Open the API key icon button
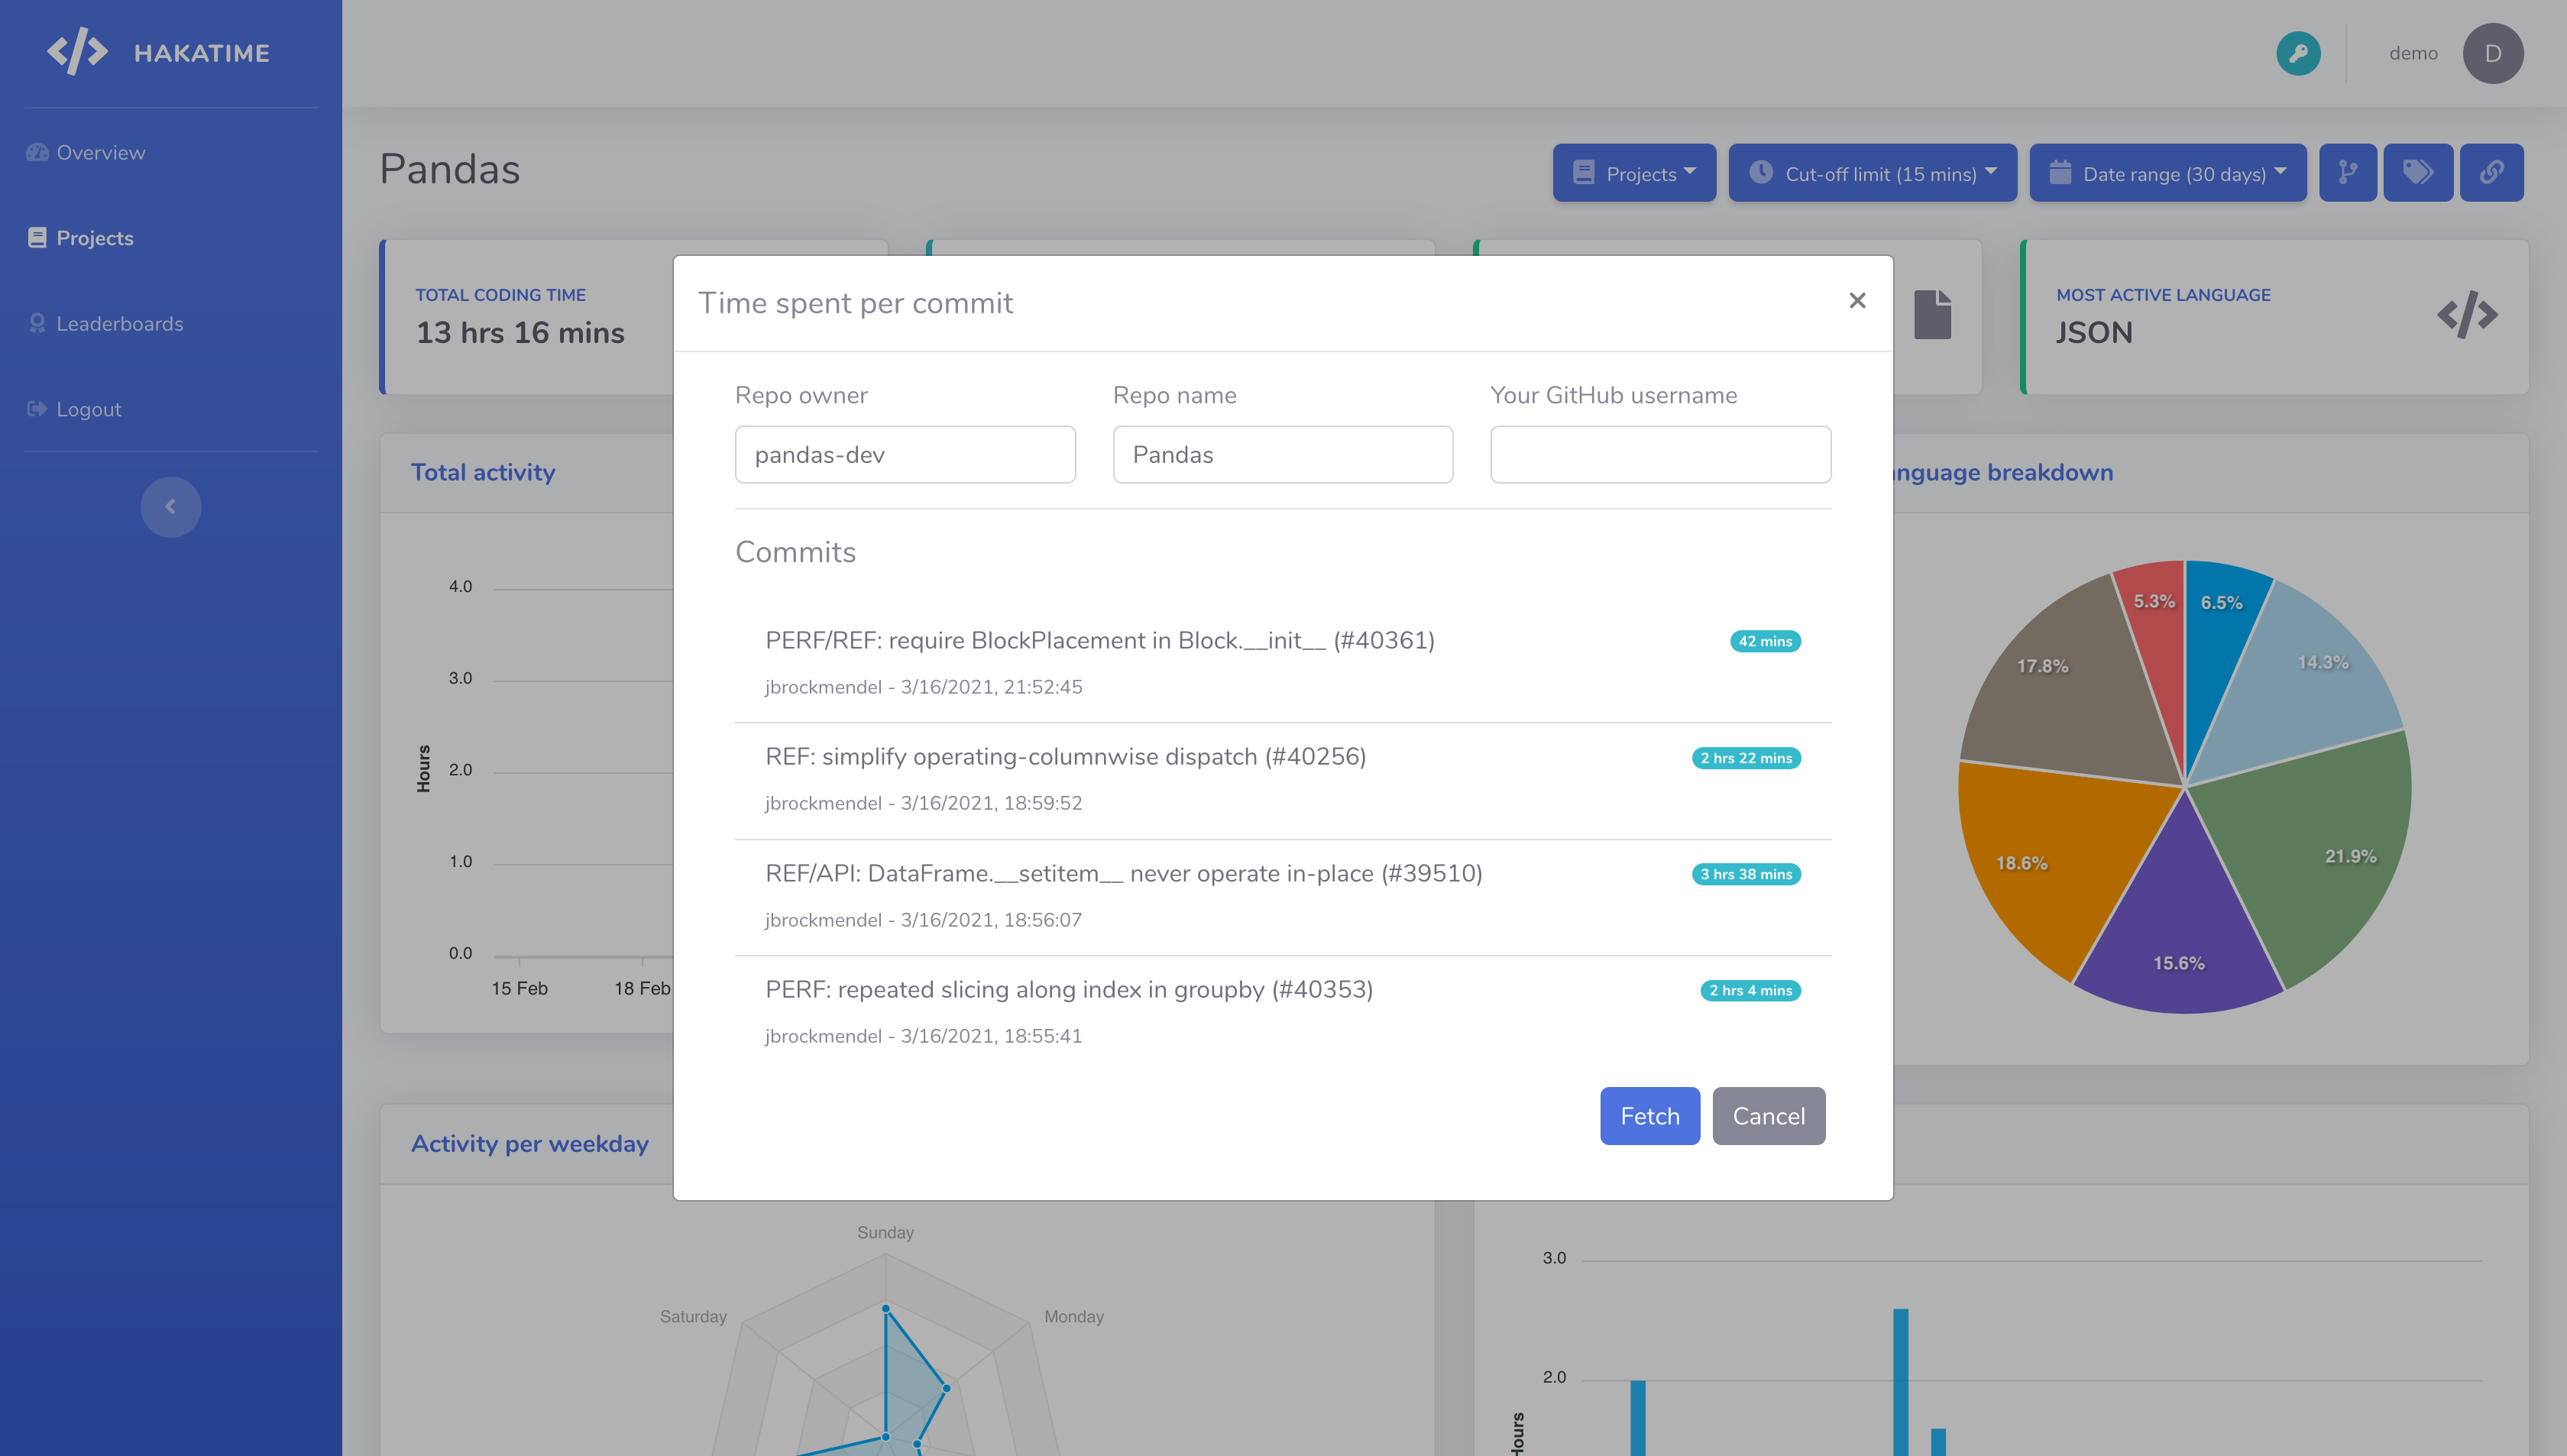Screen dimensions: 2567x1456 coord(2298,53)
